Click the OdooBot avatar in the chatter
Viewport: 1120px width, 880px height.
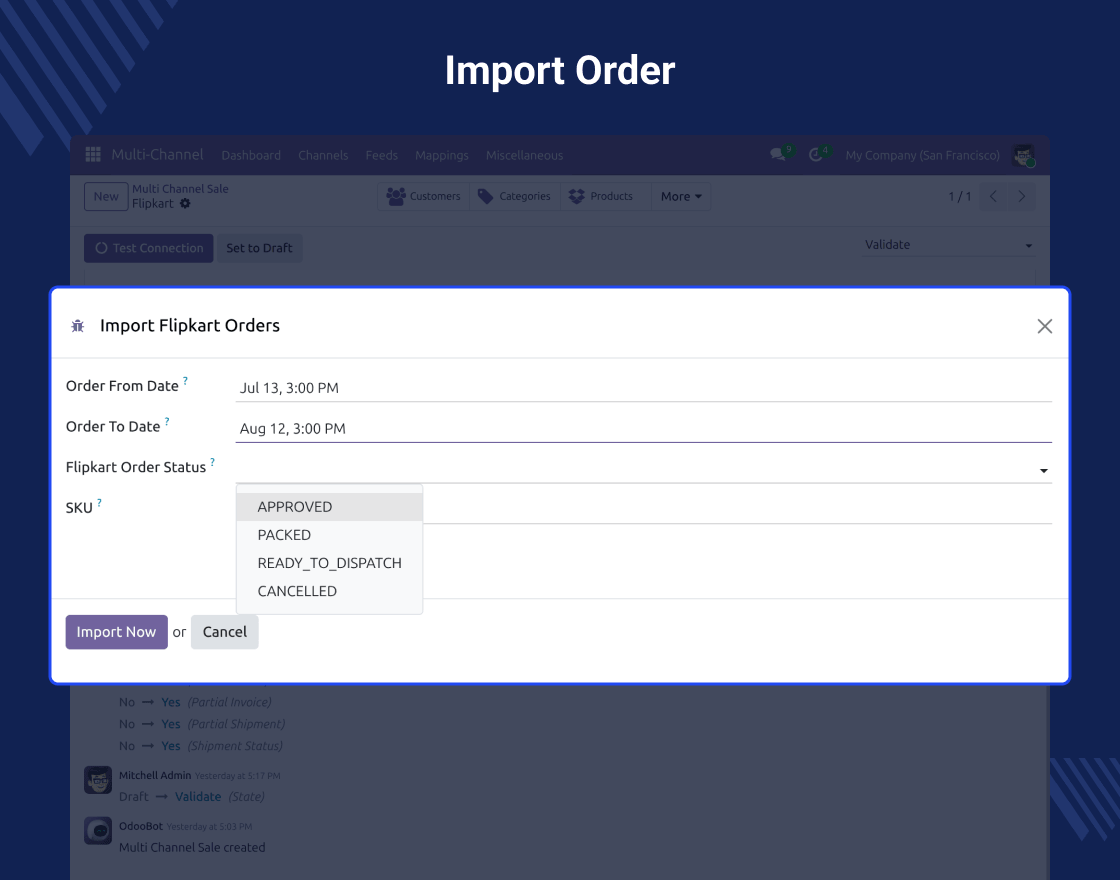click(x=98, y=831)
